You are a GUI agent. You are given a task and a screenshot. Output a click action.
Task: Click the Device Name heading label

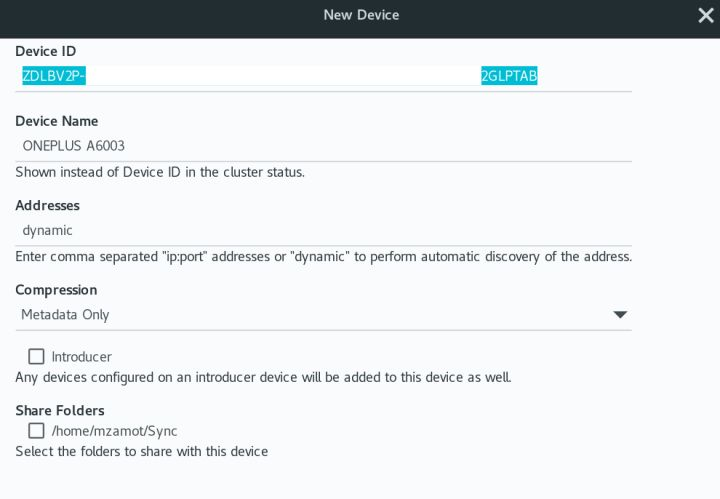pyautogui.click(x=57, y=121)
